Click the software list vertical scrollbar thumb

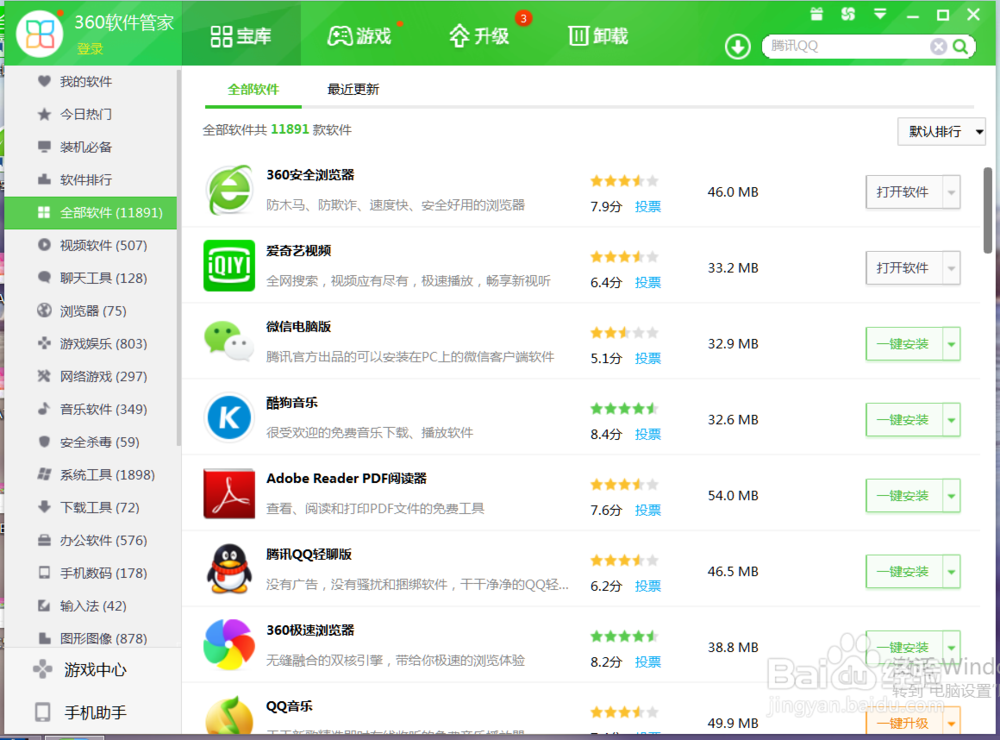pos(988,211)
